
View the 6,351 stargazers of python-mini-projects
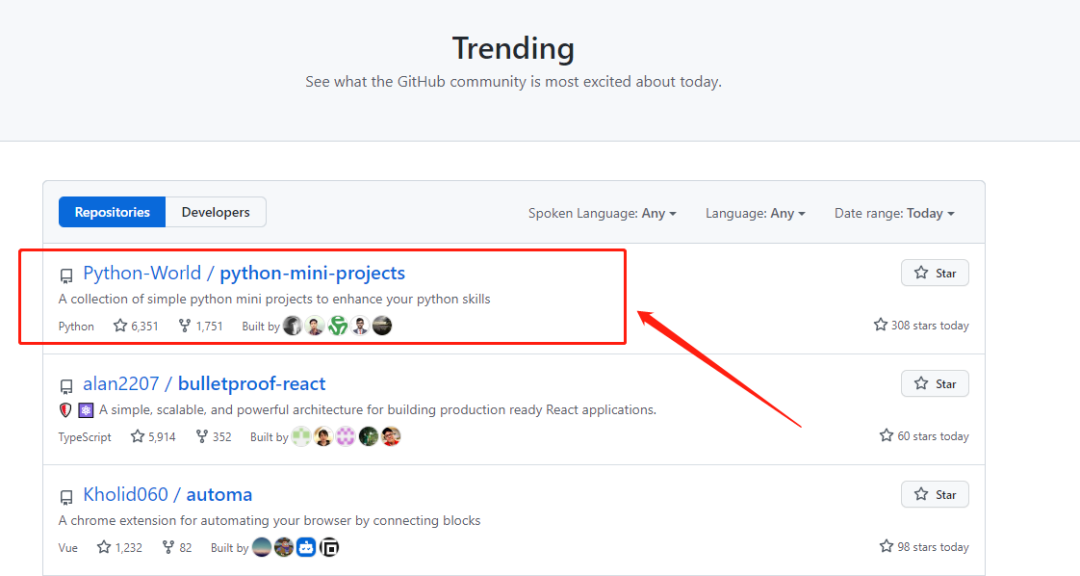pos(136,326)
